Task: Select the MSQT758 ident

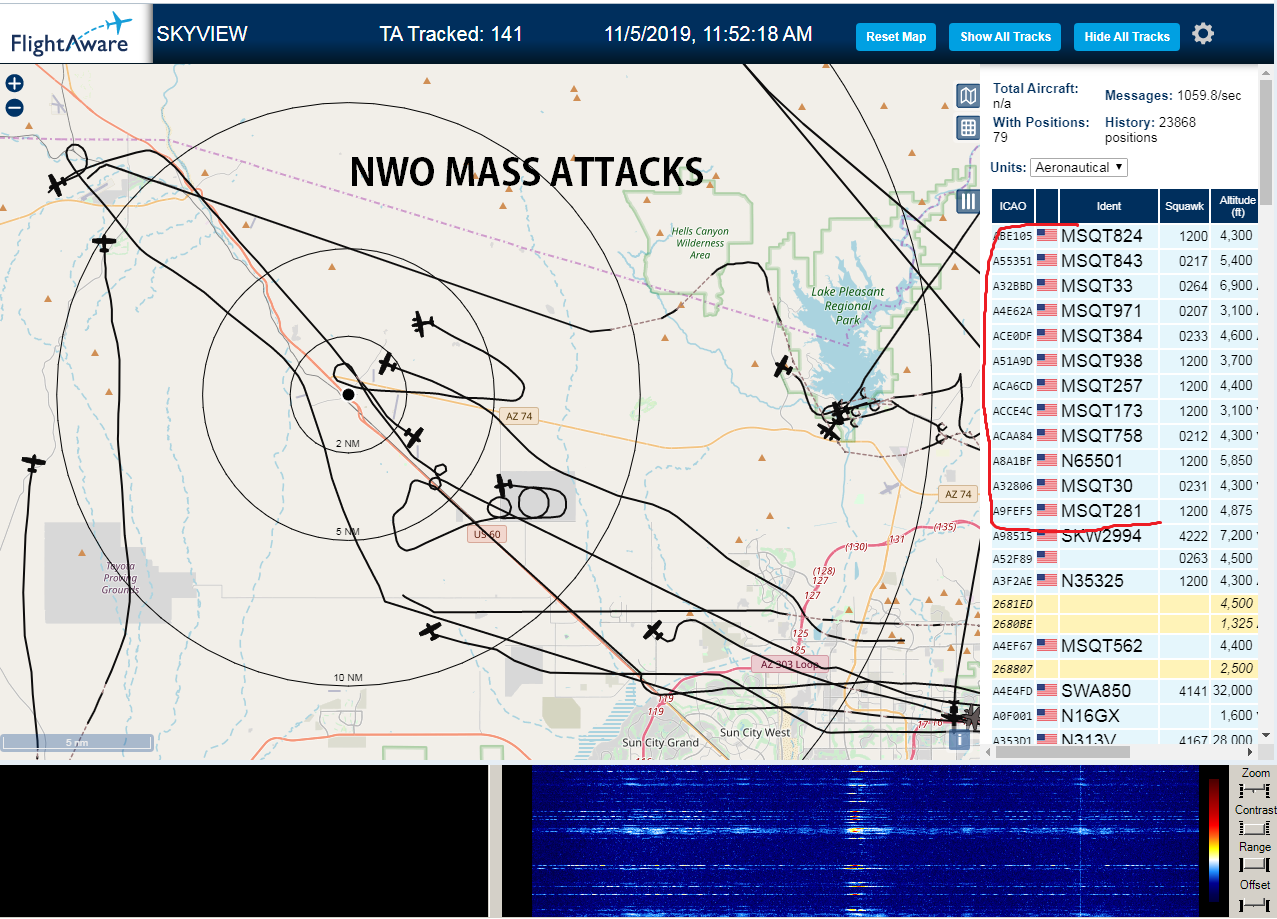Action: [1101, 436]
